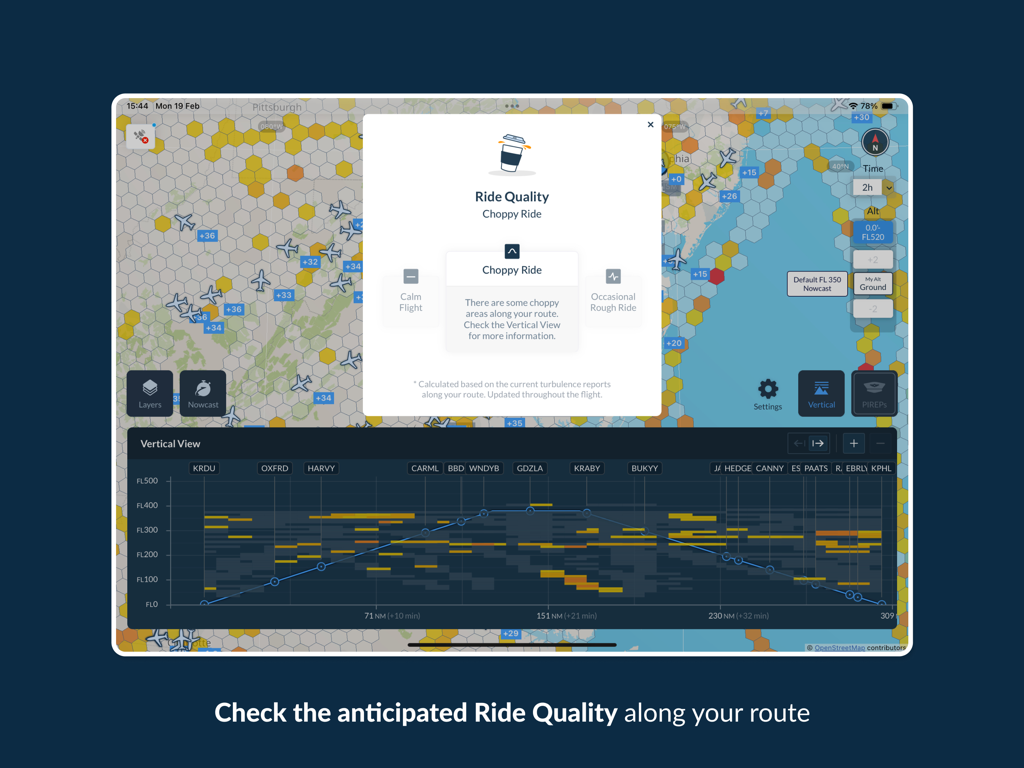Click the 71 NM distance marker
This screenshot has height=768, width=1024.
pyautogui.click(x=392, y=616)
